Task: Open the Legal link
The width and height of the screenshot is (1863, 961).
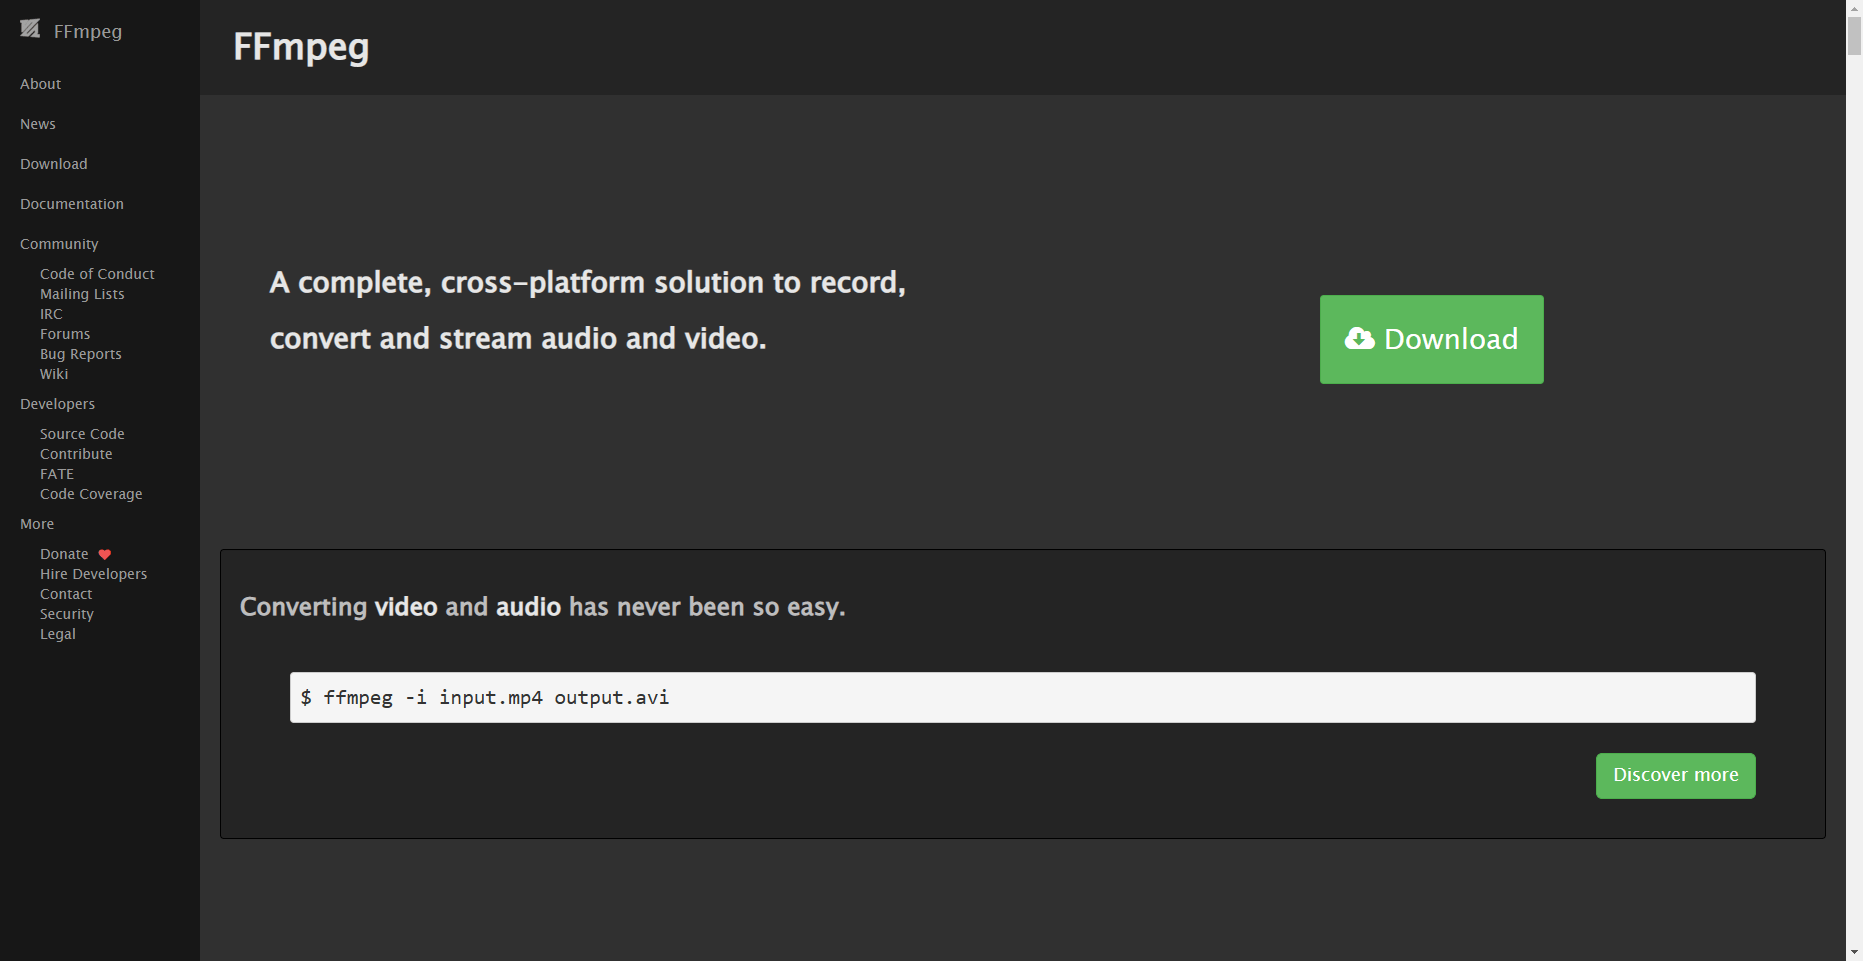Action: click(58, 634)
